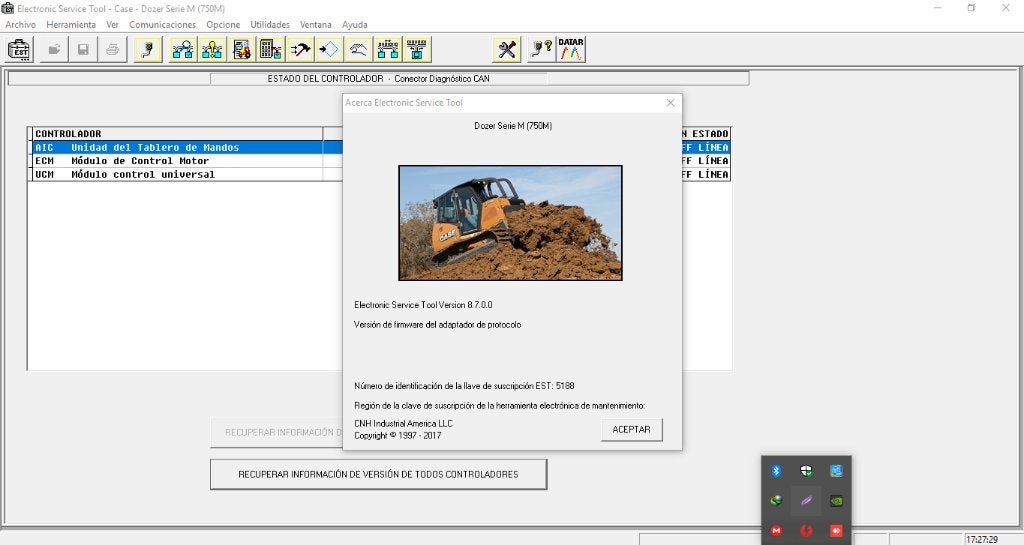This screenshot has height=545, width=1024.
Task: Click the EST subscription key ID 5188 text
Action: (464, 386)
